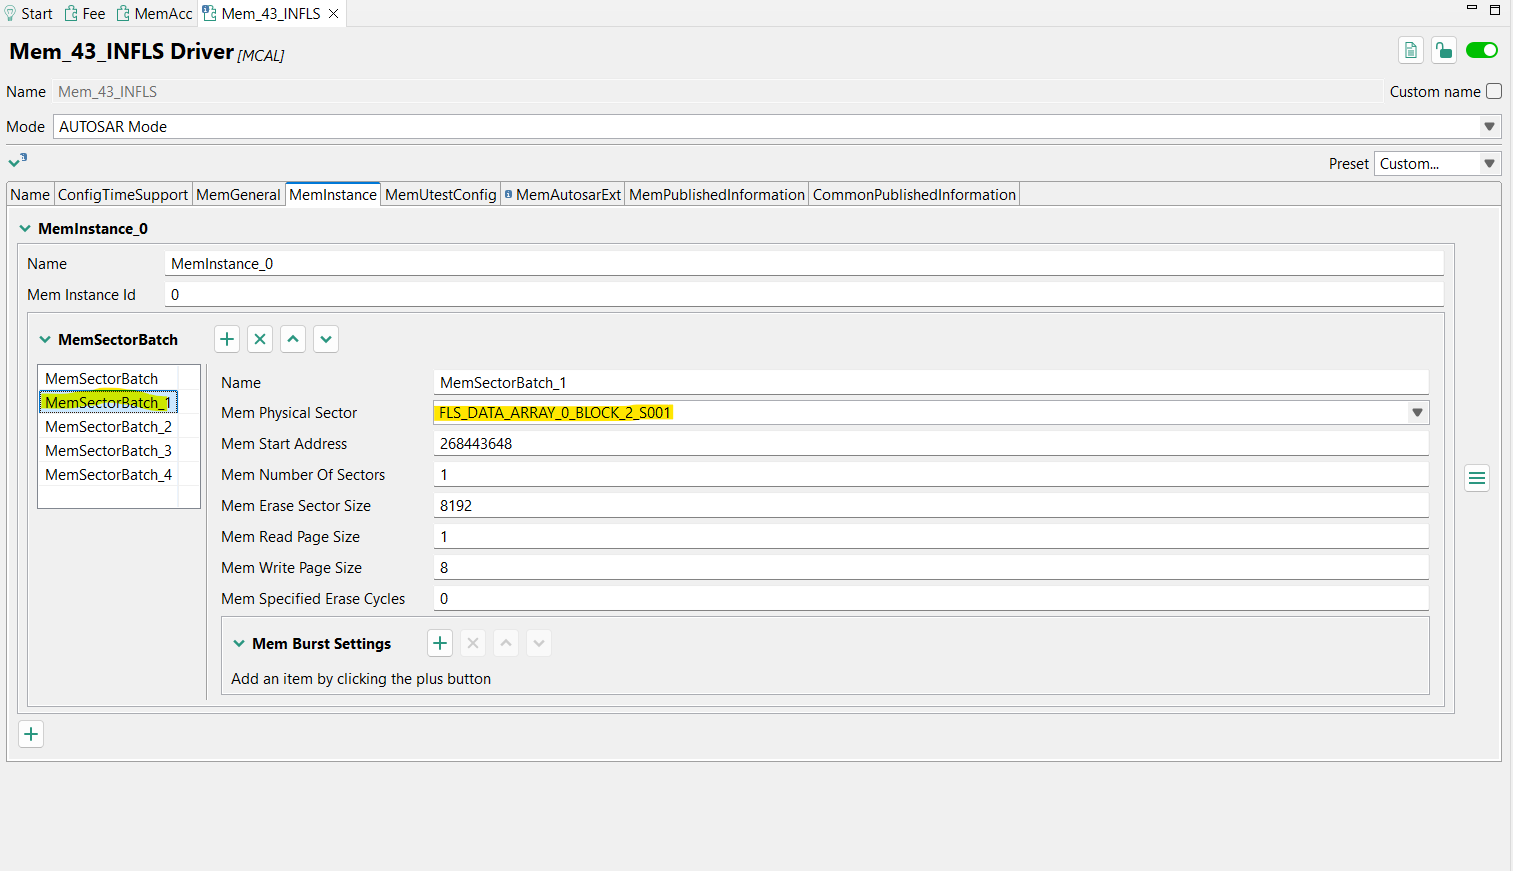The height and width of the screenshot is (871, 1513).
Task: Move selected MemSectorBatch down
Action: click(326, 339)
